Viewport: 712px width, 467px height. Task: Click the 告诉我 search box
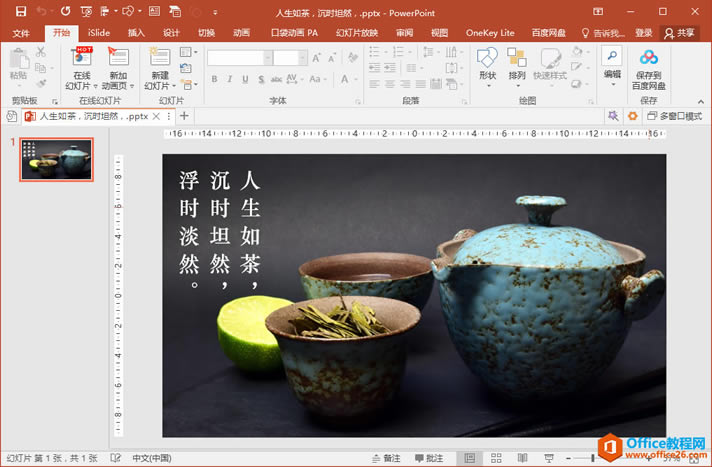click(x=603, y=33)
